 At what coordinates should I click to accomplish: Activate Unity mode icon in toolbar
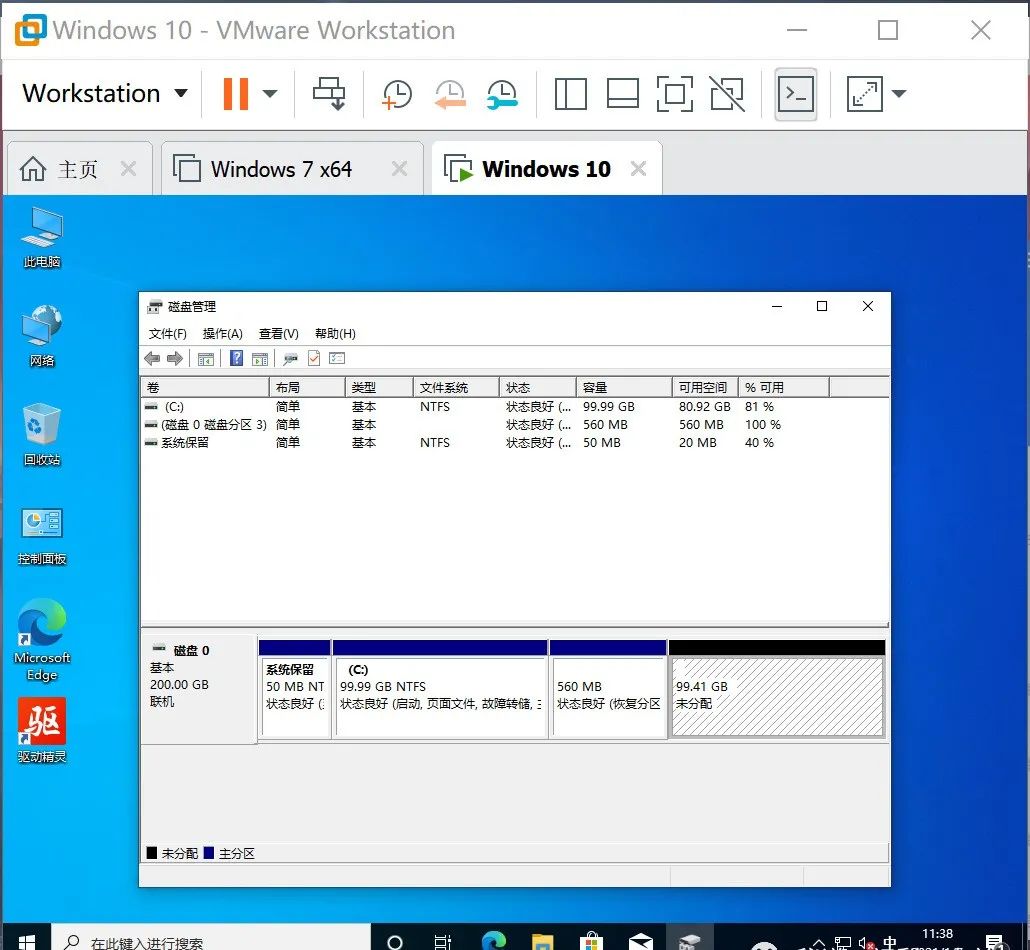click(727, 93)
